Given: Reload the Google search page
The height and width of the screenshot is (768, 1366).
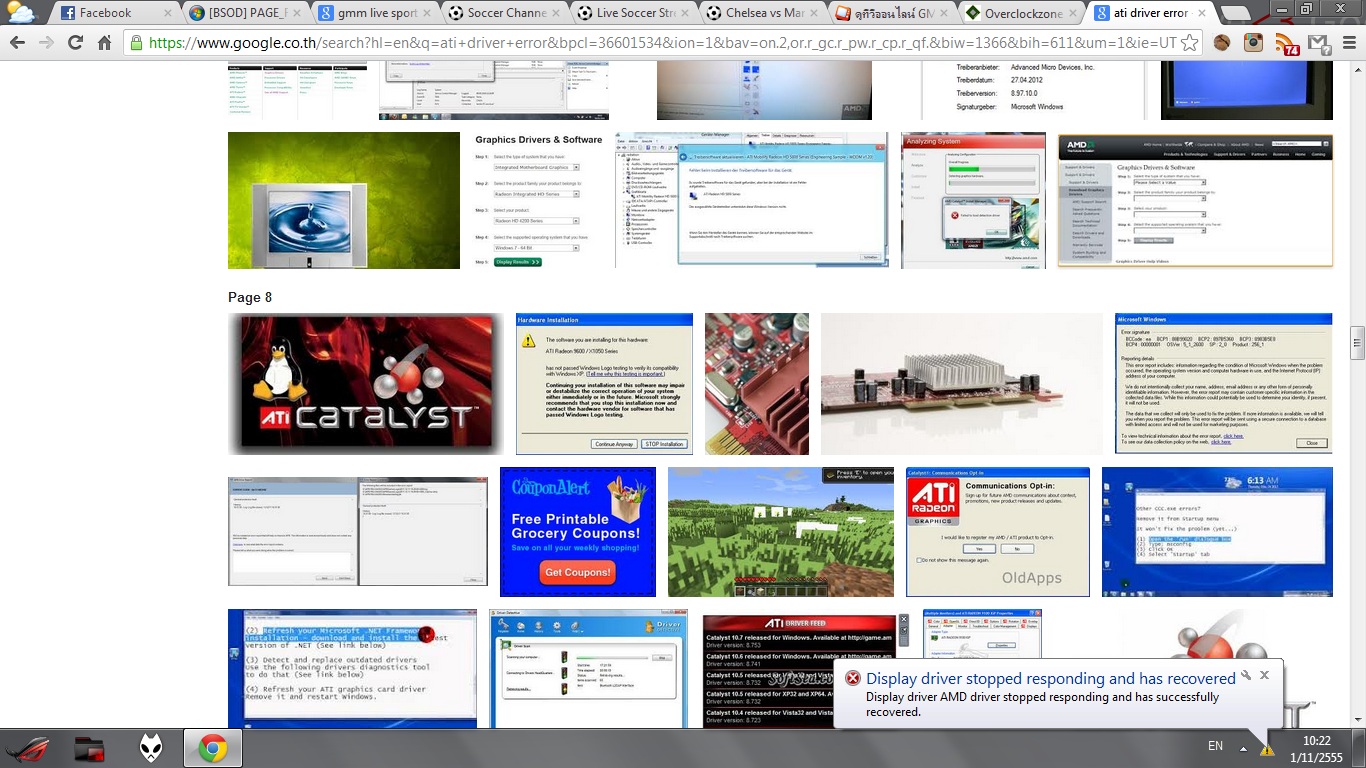Looking at the screenshot, I should (75, 43).
